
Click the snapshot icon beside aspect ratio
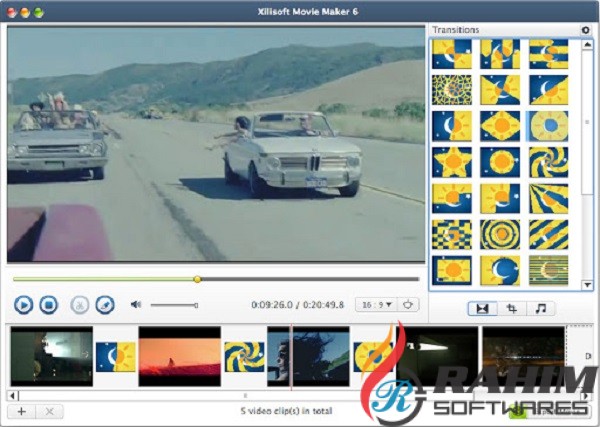click(408, 305)
